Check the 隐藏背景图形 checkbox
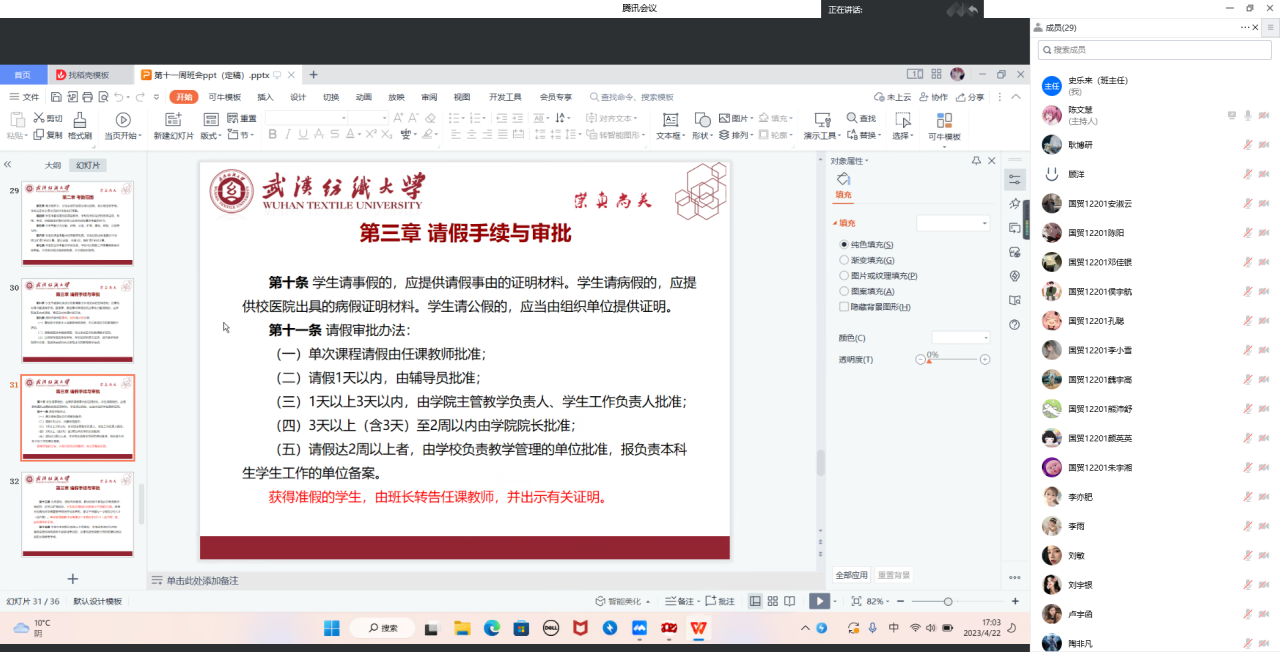 [x=844, y=307]
